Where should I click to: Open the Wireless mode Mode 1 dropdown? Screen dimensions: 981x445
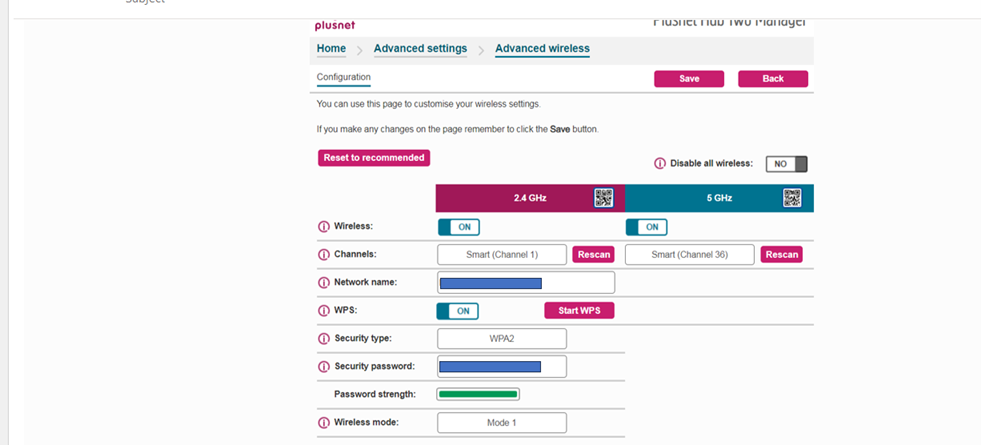point(502,423)
